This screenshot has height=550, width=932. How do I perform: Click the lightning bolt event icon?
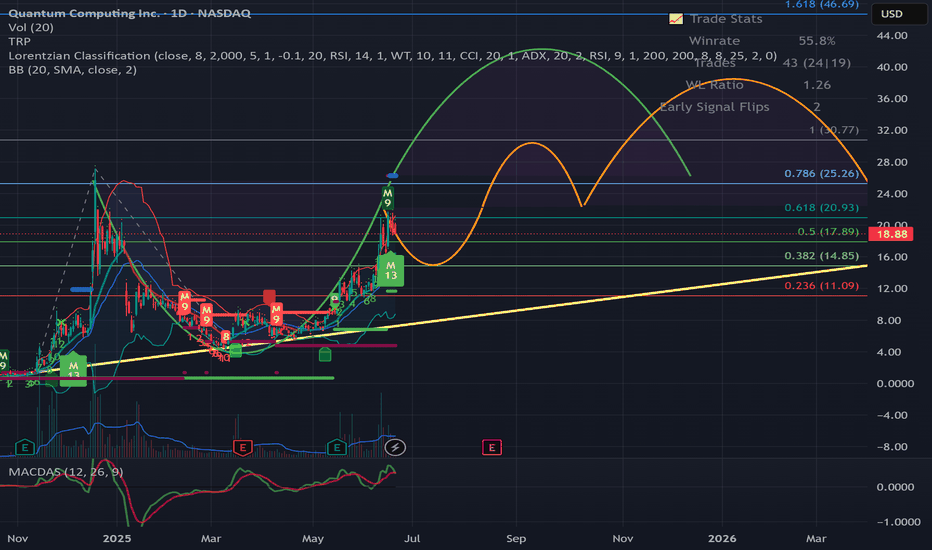pyautogui.click(x=395, y=447)
